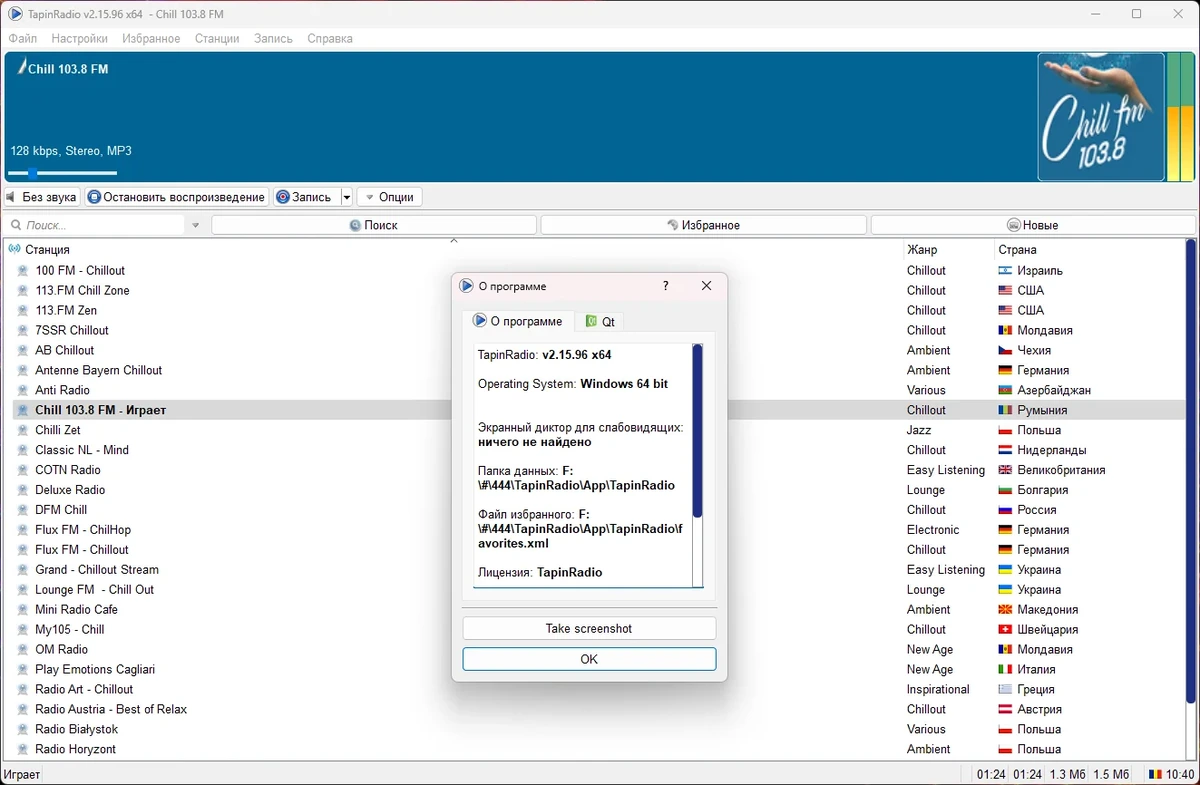Click the Azerbaijan flag icon

[1005, 390]
